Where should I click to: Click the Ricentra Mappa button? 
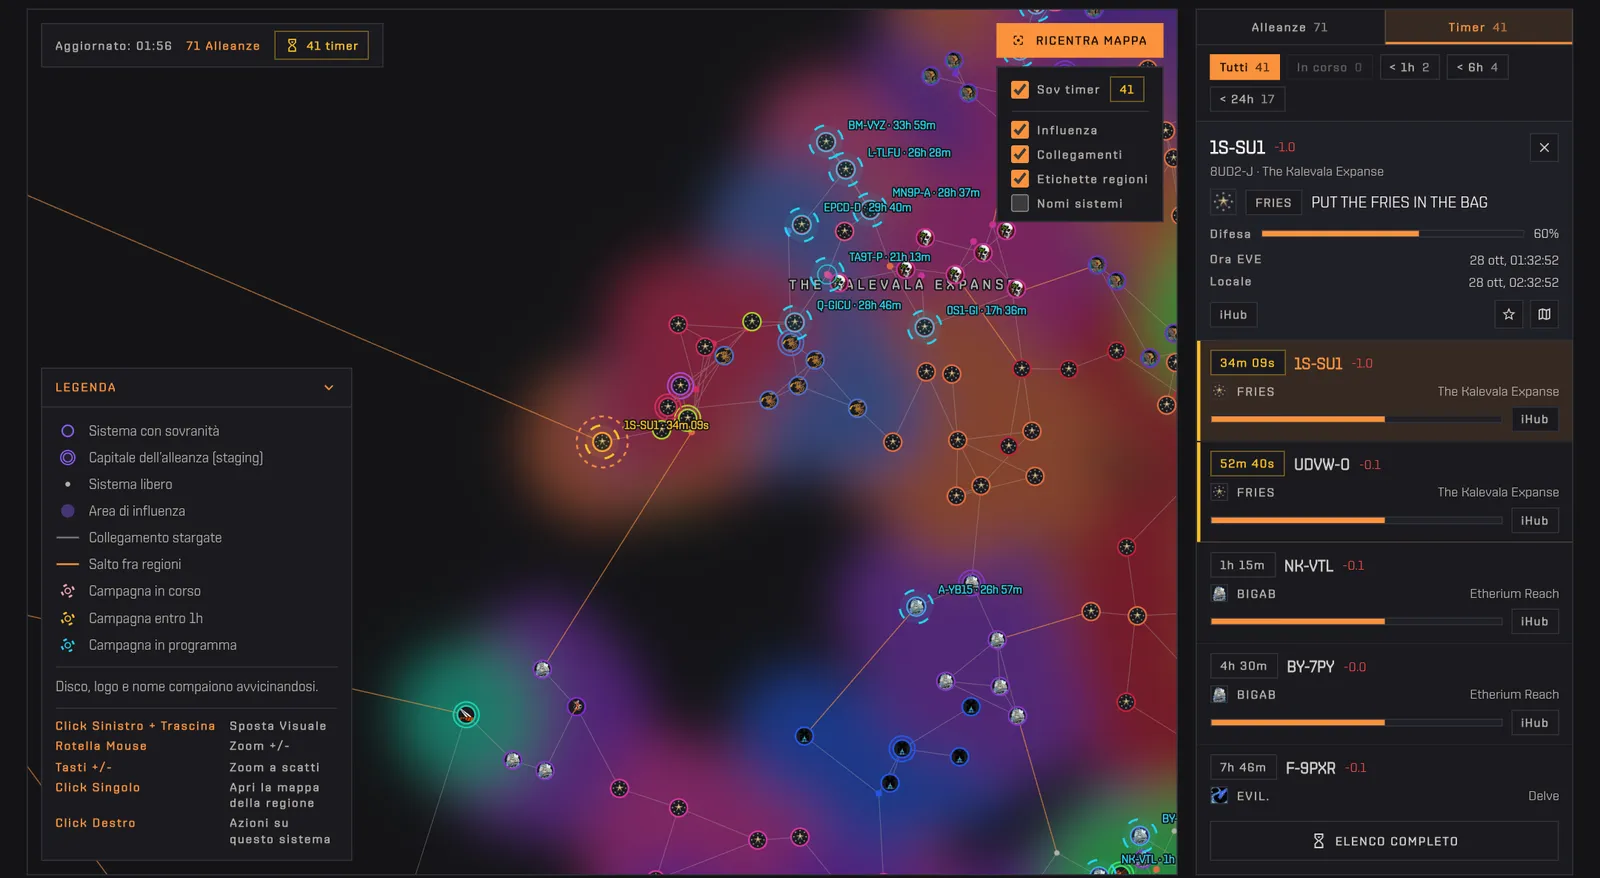(1080, 41)
